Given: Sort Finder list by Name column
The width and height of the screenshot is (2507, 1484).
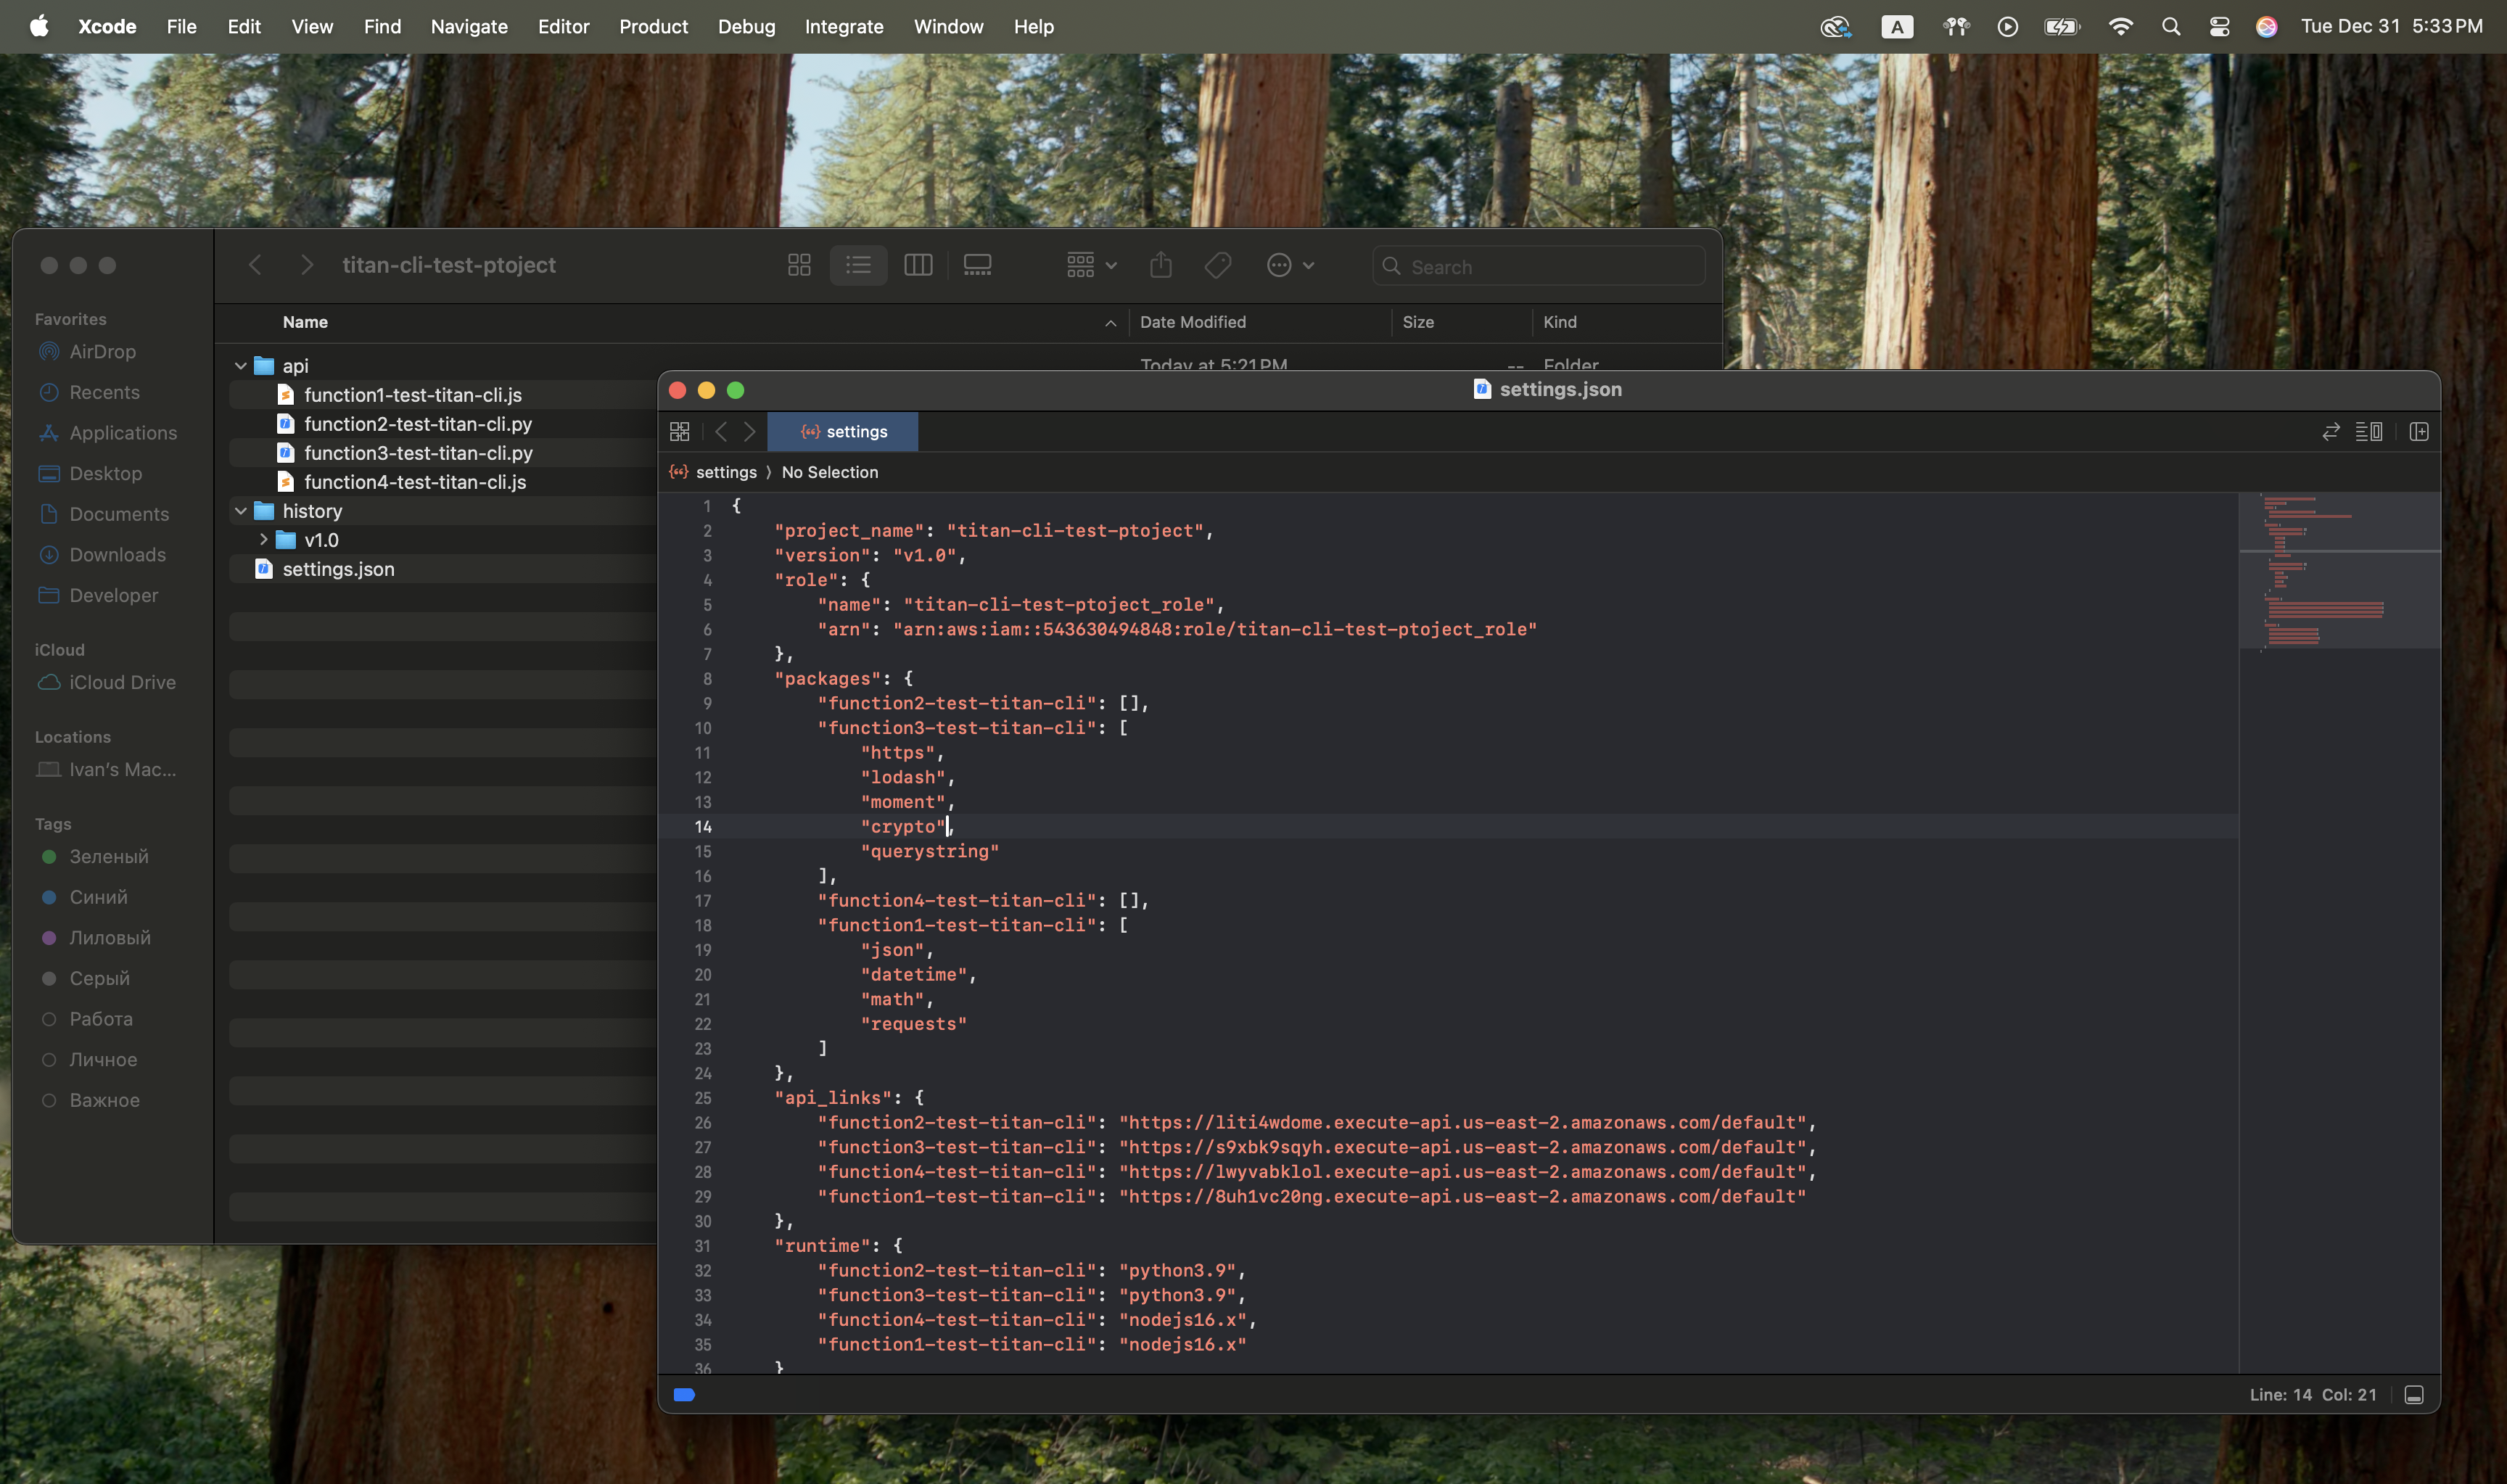Looking at the screenshot, I should tap(305, 322).
